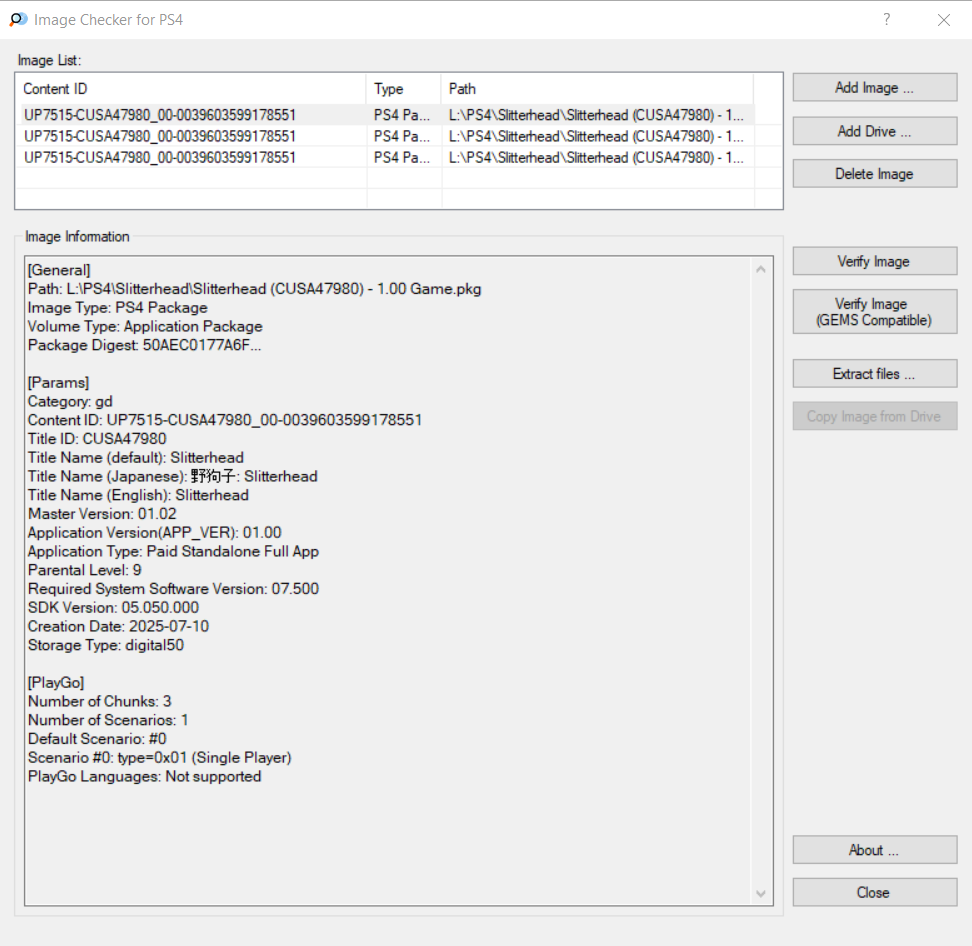The height and width of the screenshot is (946, 972).
Task: Start Verify Image (GEMS Compatible)
Action: pos(875,312)
